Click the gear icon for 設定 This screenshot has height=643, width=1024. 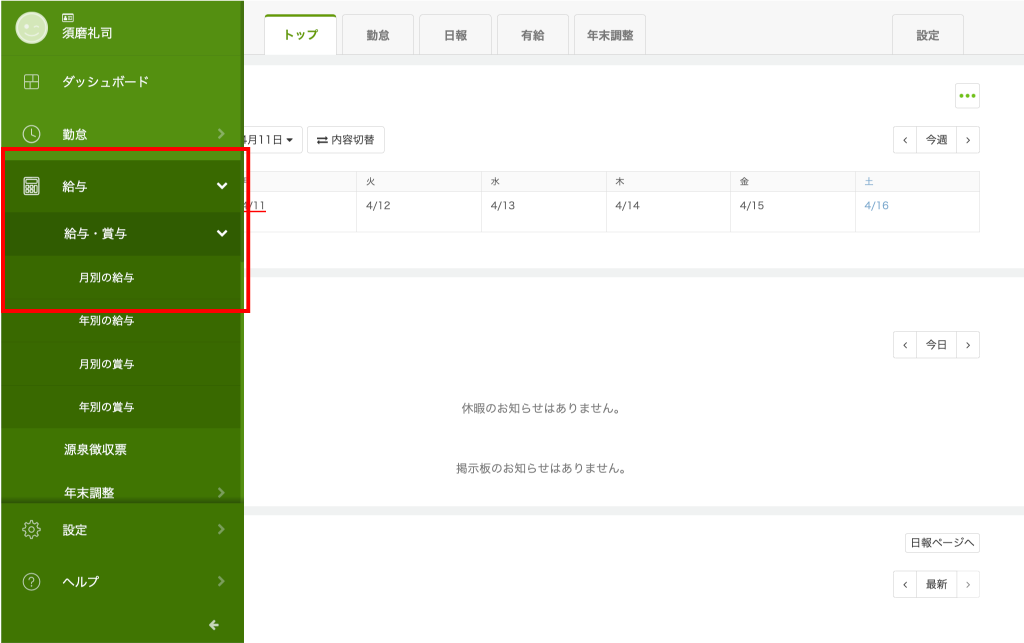click(32, 529)
